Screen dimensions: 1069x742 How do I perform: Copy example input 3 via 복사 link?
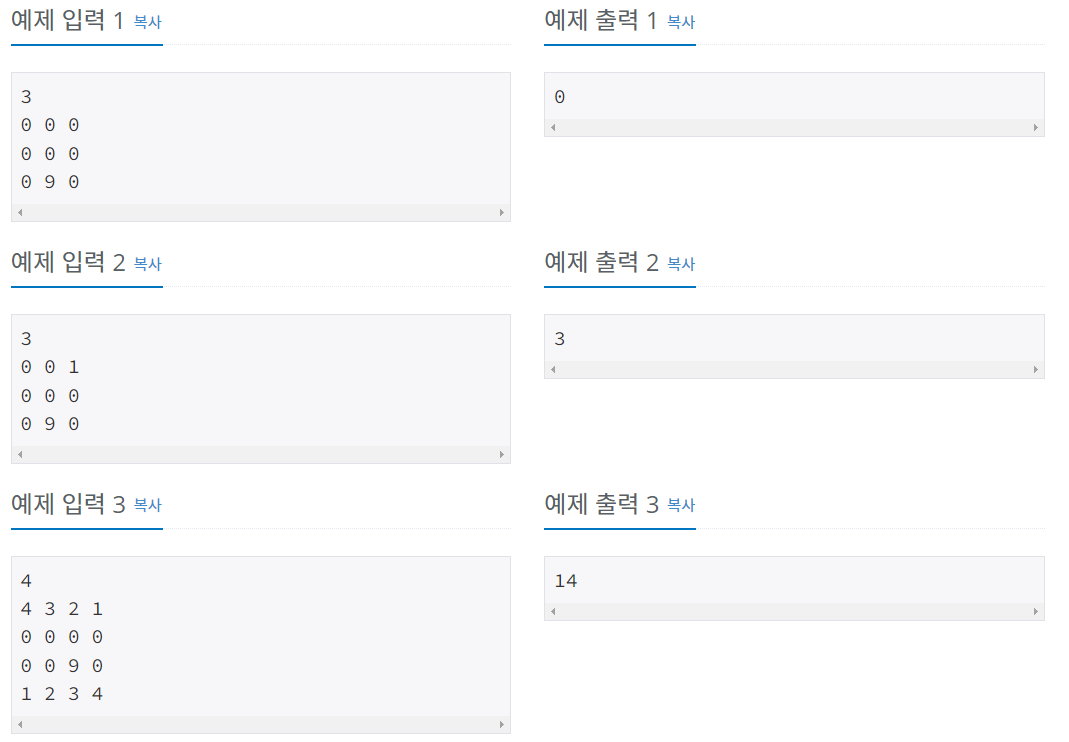[147, 505]
